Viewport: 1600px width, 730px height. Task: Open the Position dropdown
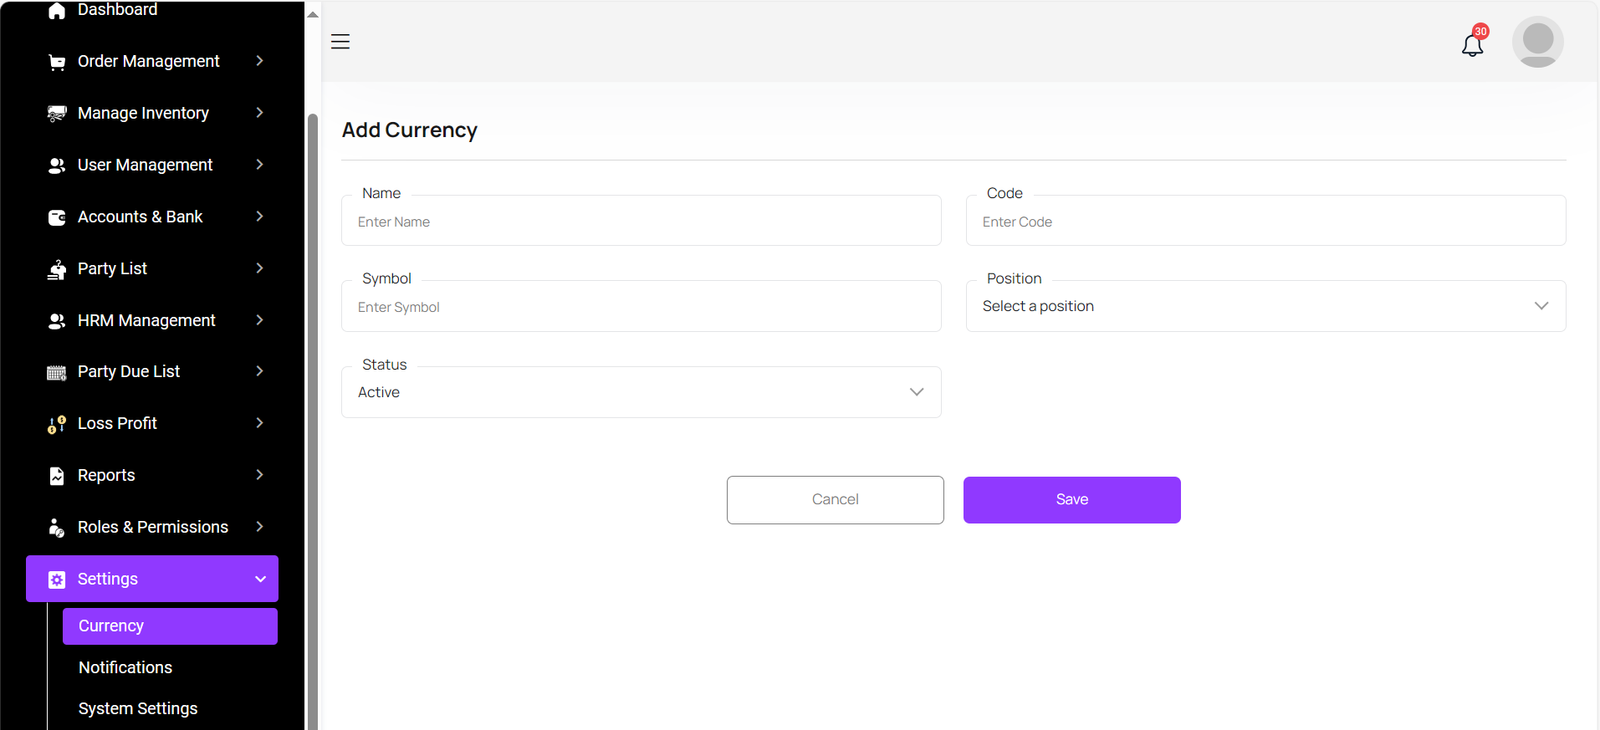1265,306
